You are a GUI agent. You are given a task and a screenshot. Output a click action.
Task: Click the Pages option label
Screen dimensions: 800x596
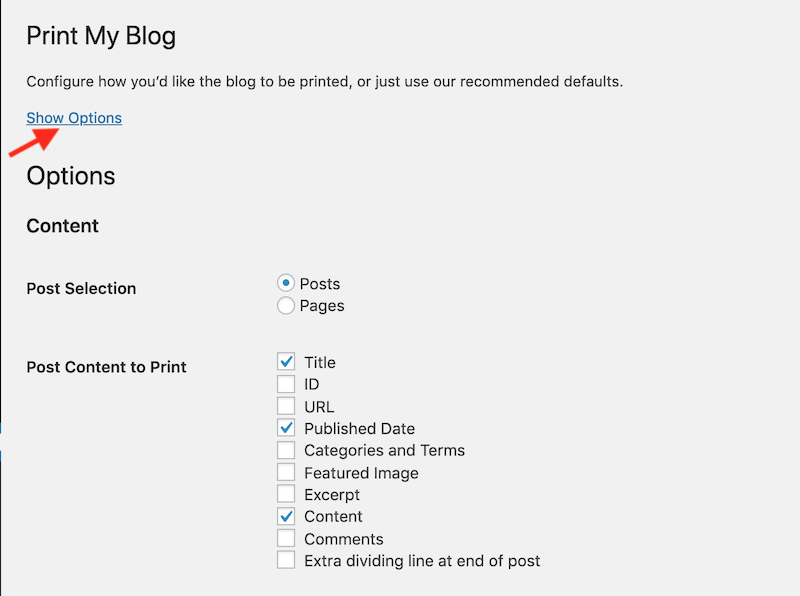[x=322, y=306]
